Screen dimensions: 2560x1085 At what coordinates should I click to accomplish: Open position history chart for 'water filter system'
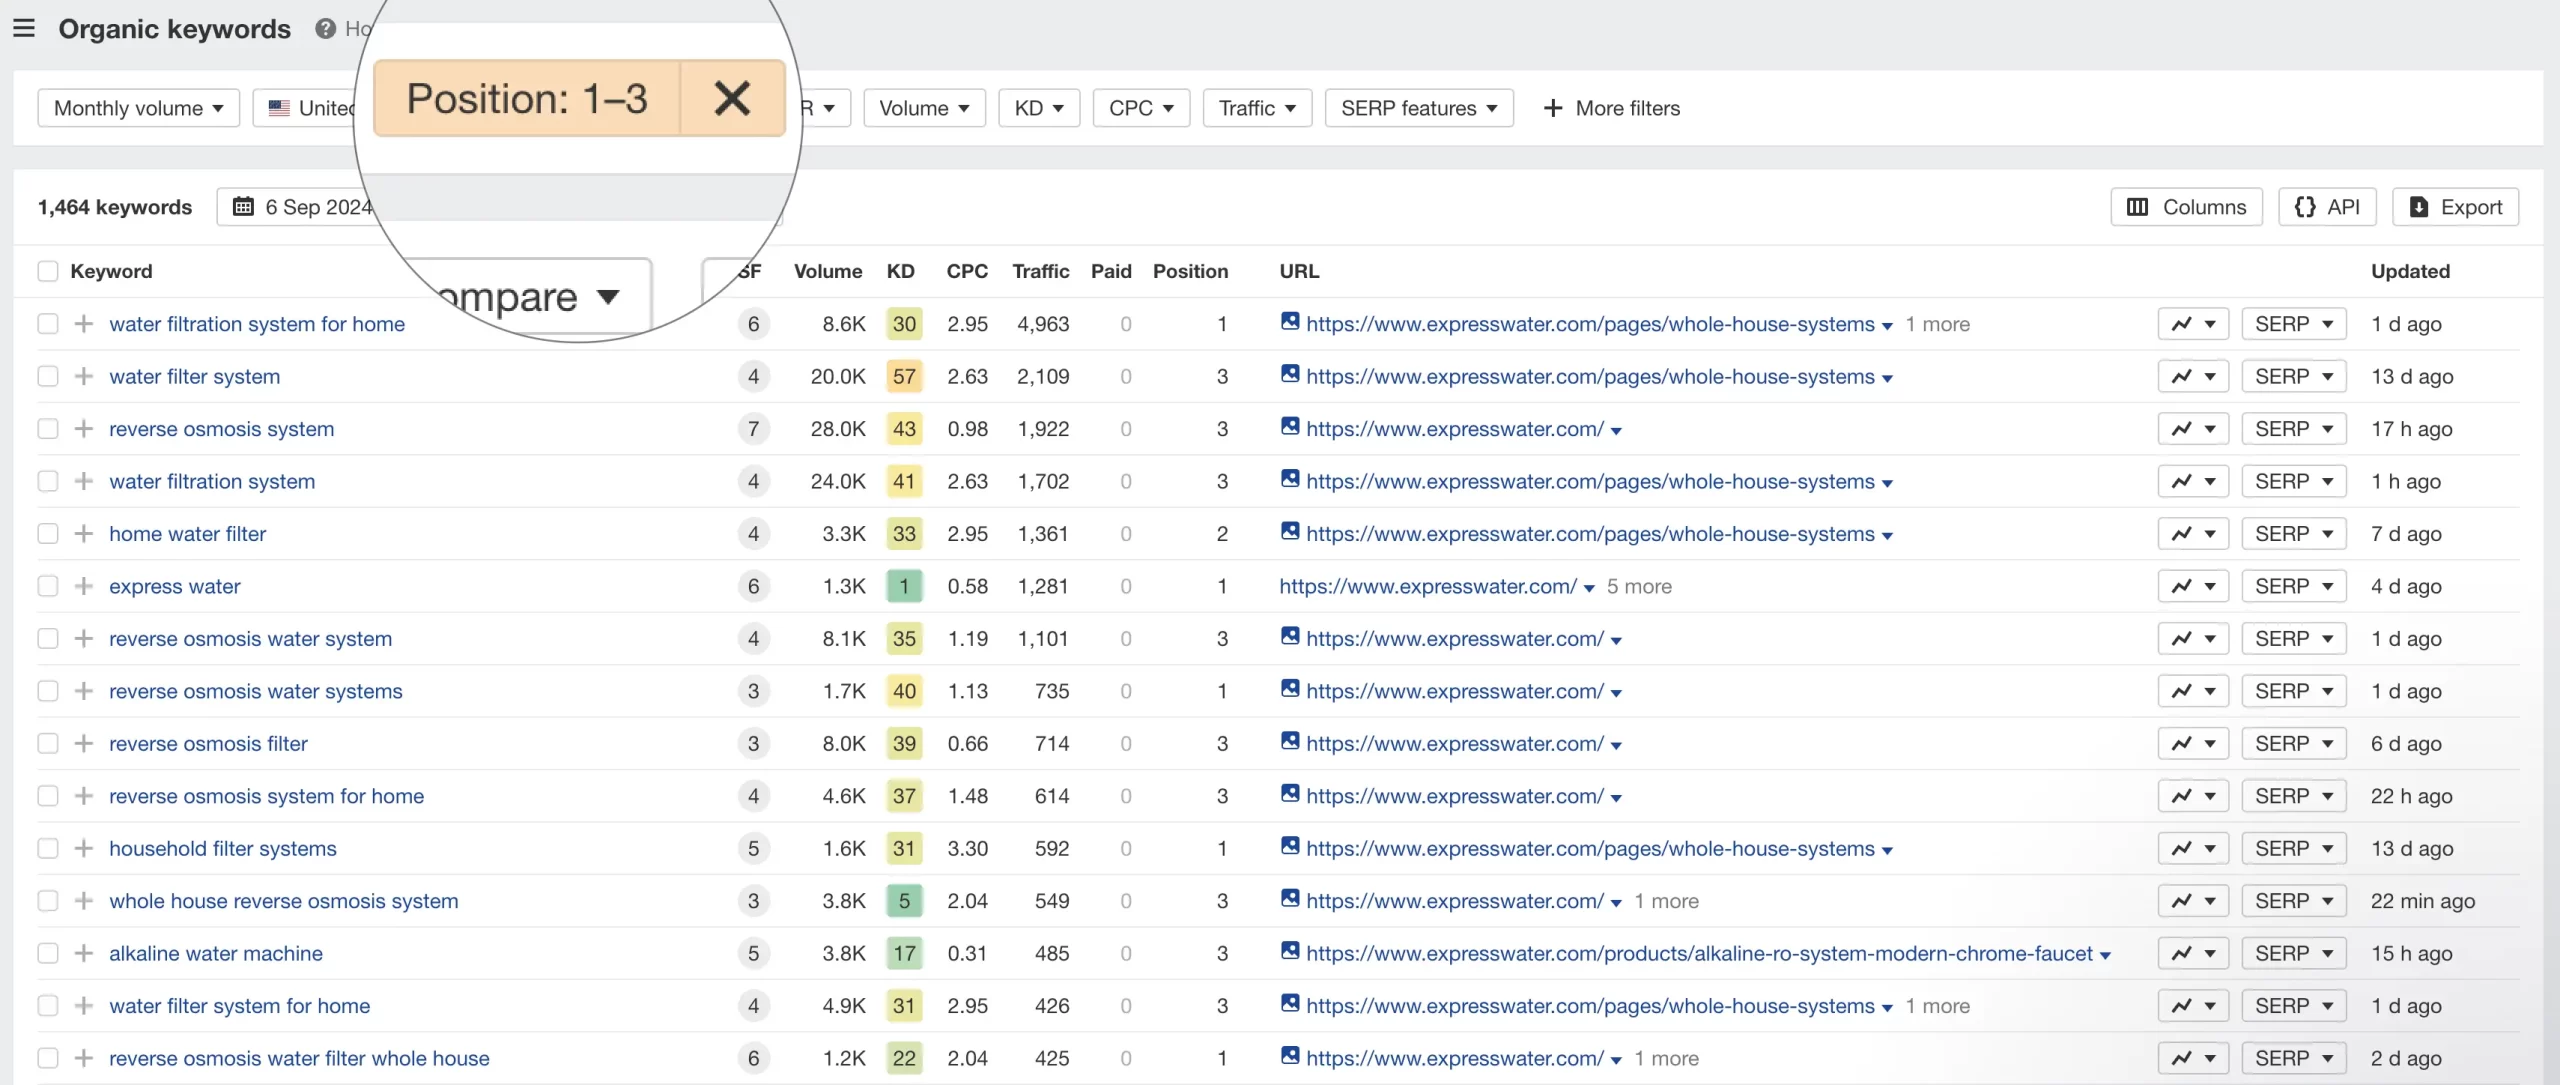(x=2193, y=376)
